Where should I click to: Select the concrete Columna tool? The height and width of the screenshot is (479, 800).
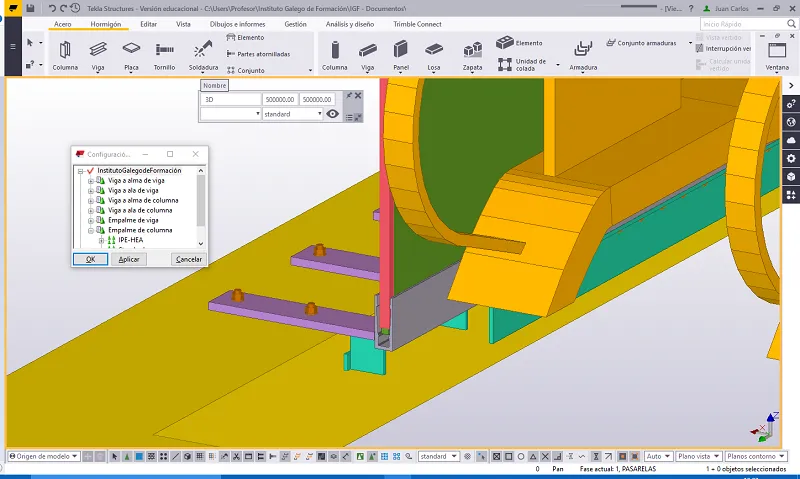(334, 56)
